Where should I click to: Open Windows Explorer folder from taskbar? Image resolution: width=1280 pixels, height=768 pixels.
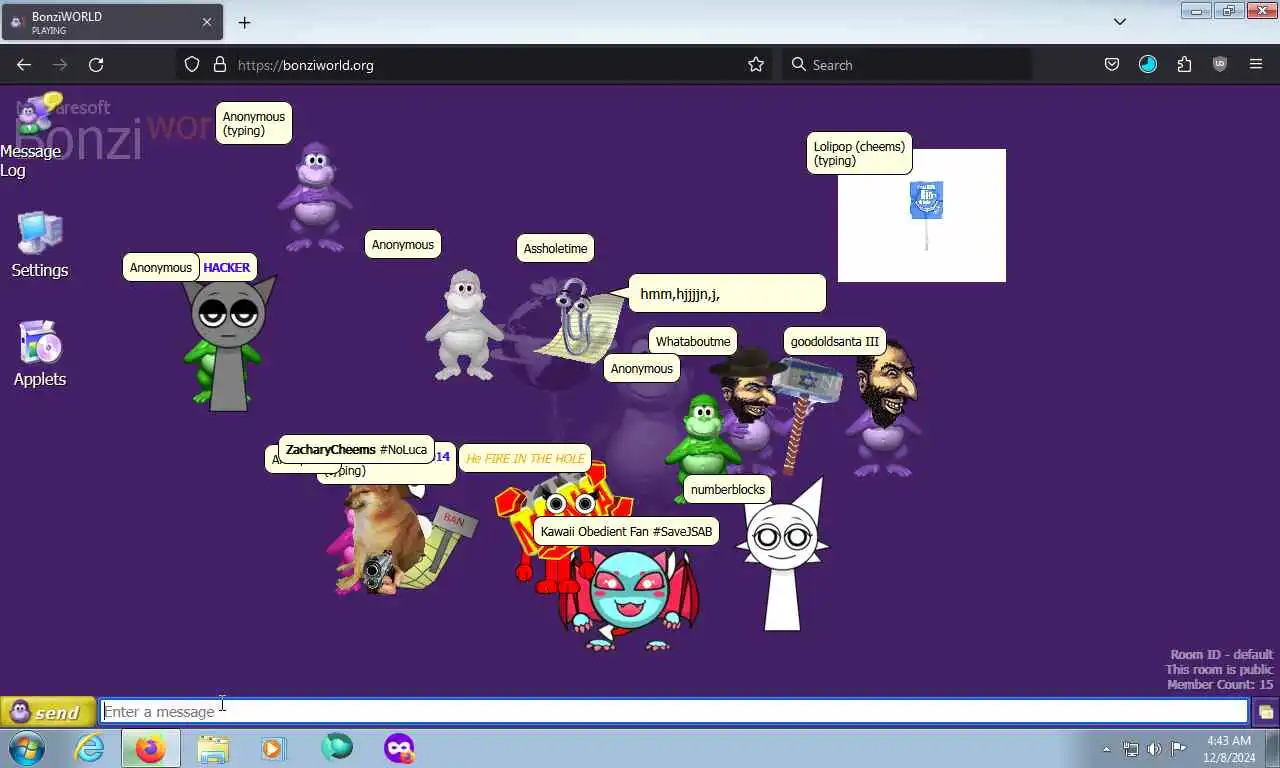[x=213, y=748]
